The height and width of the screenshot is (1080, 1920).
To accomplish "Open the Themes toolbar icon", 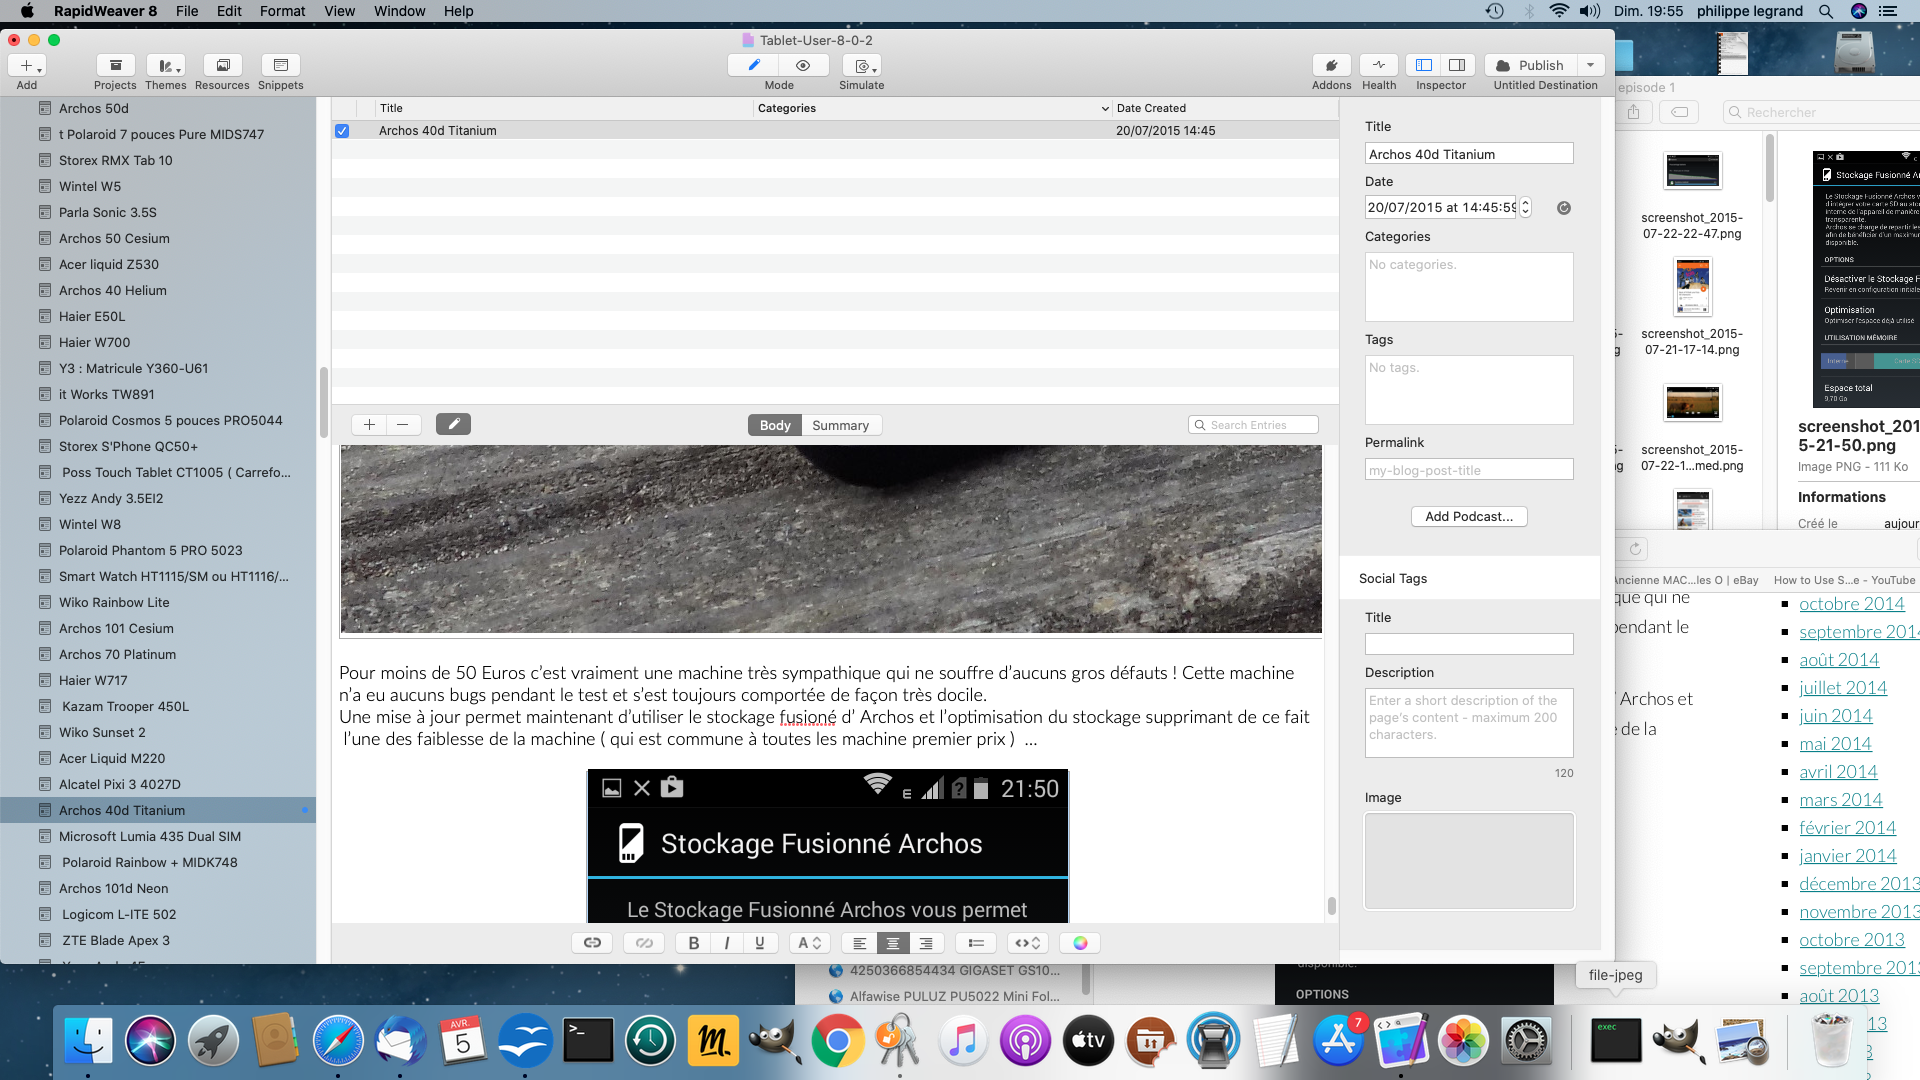I will click(165, 65).
